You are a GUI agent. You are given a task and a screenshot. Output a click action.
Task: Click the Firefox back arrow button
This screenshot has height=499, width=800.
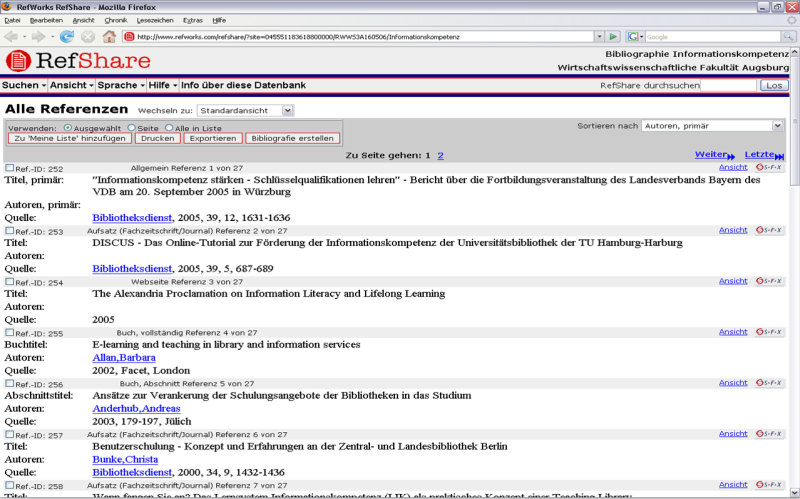pos(11,36)
